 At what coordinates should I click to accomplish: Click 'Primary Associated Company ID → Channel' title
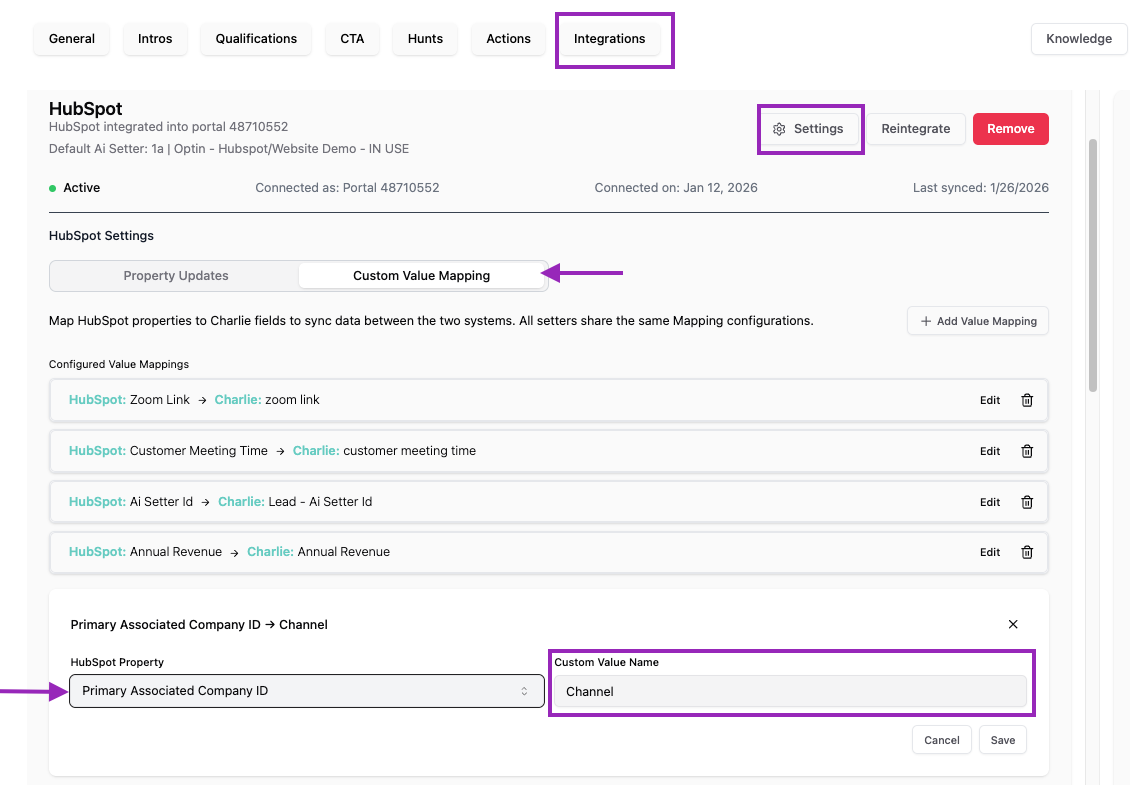pos(199,625)
